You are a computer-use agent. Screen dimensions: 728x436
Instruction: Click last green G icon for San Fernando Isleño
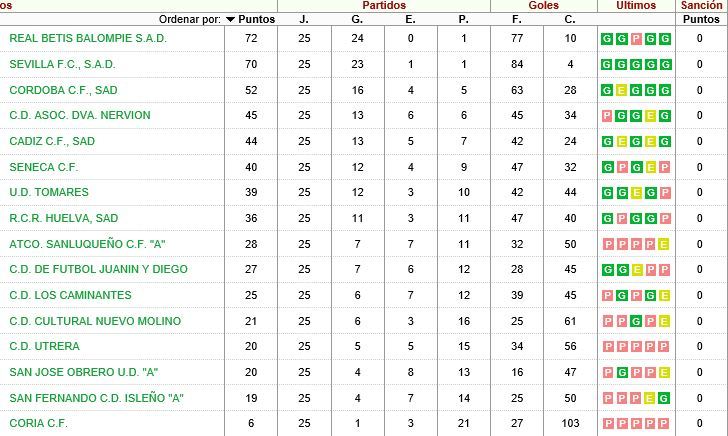pyautogui.click(x=664, y=398)
